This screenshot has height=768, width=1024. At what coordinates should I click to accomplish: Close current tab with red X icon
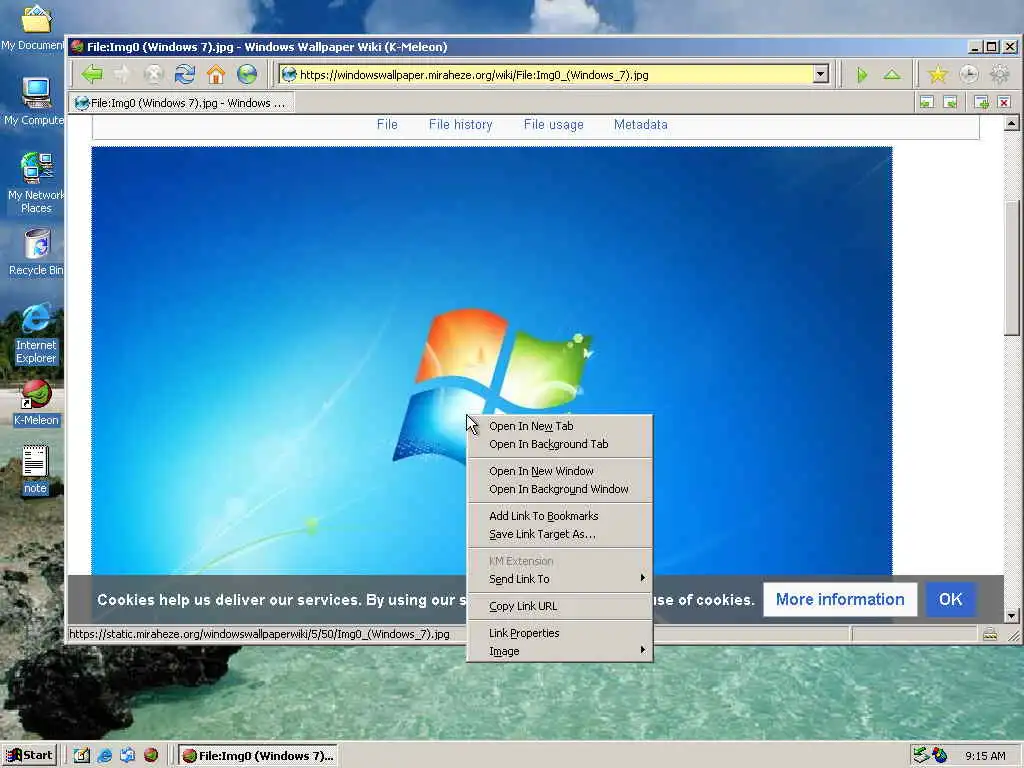tap(1004, 103)
